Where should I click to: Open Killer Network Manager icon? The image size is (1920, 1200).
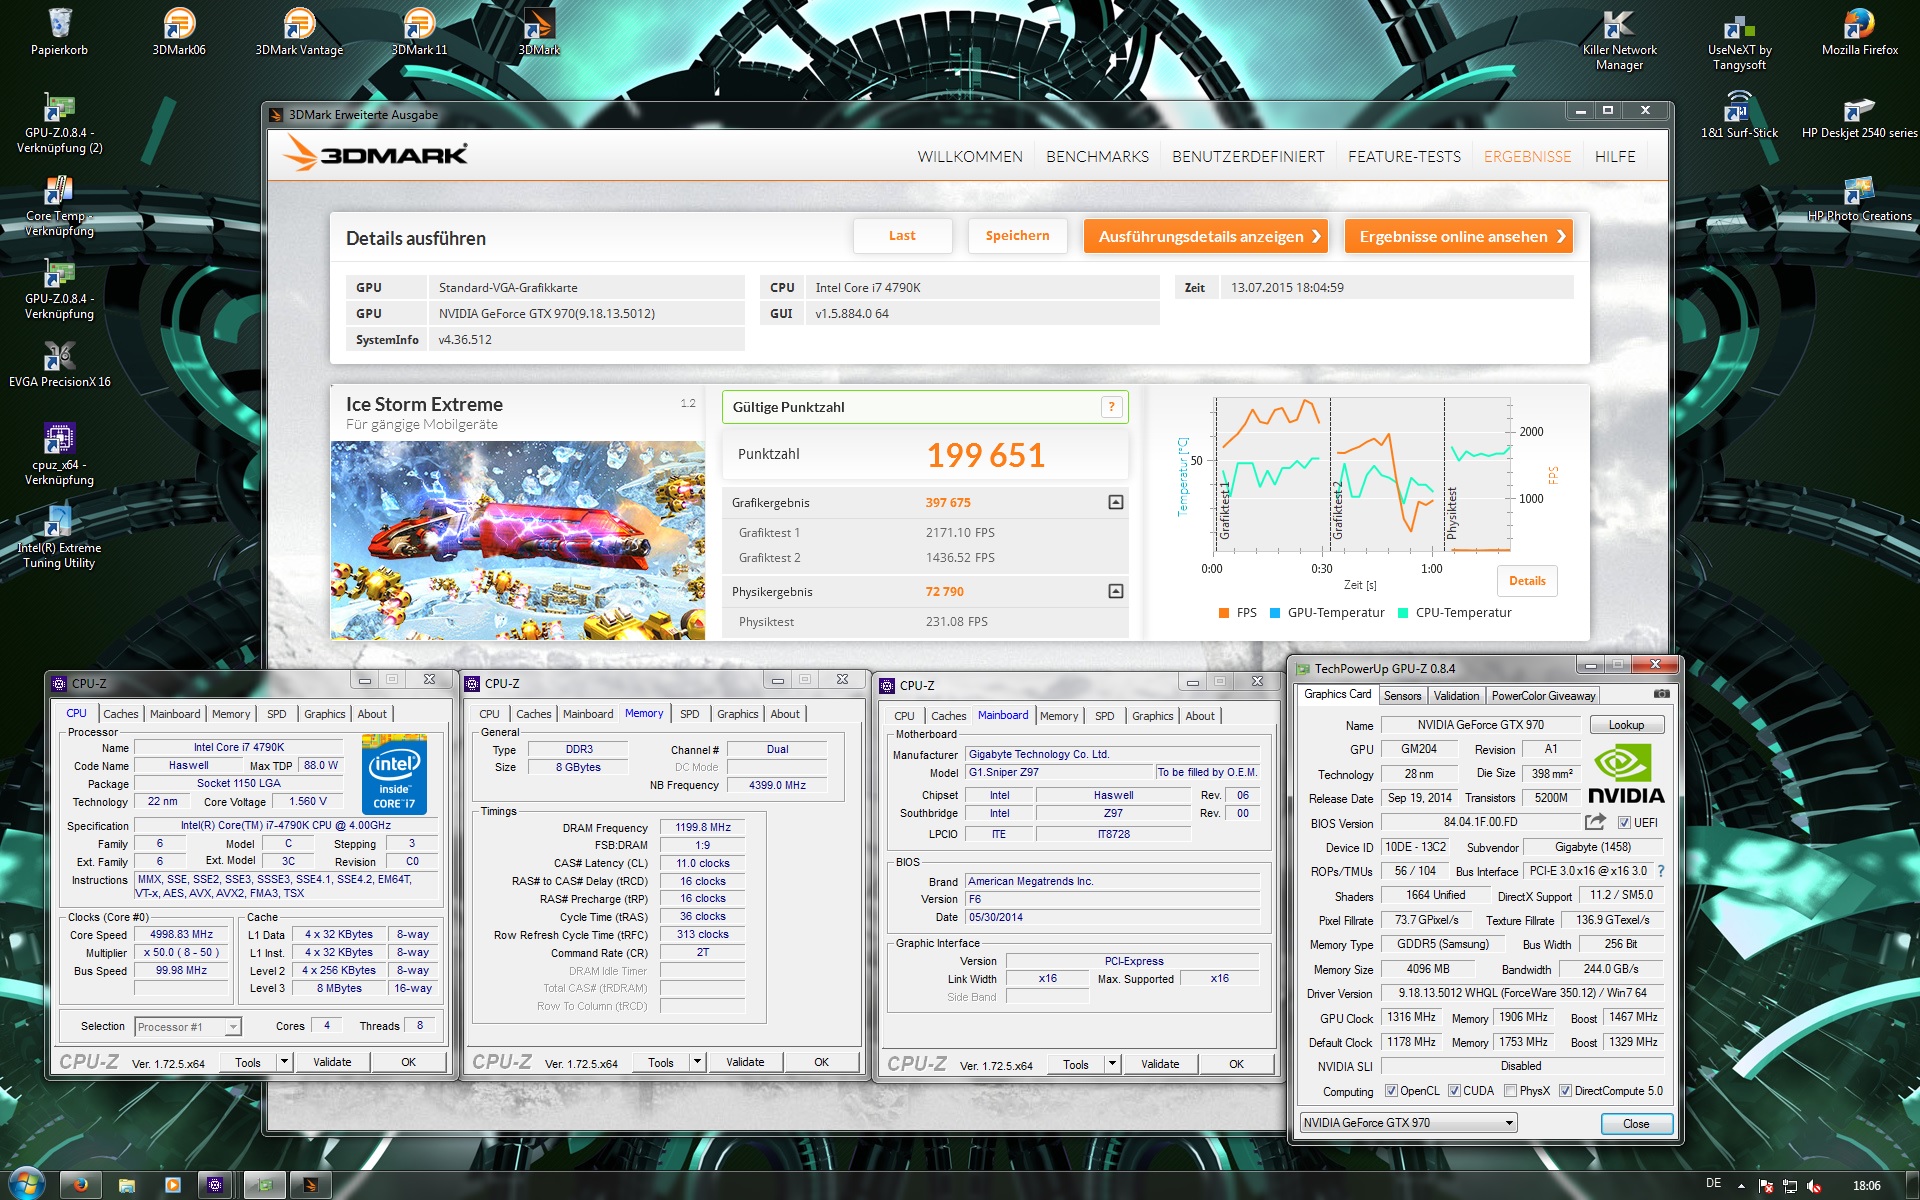click(1619, 38)
